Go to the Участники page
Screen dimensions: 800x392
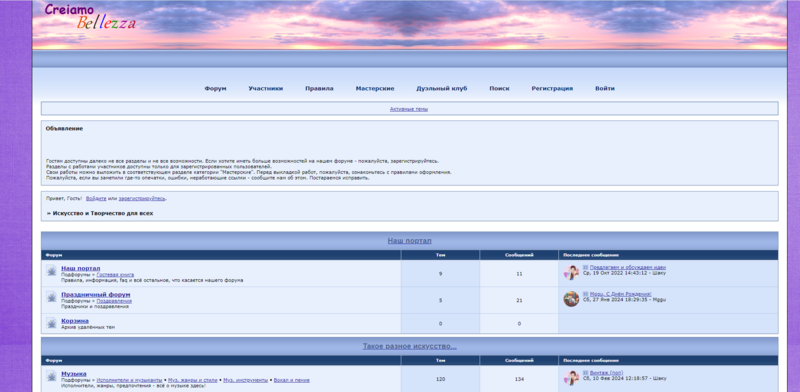tap(266, 88)
